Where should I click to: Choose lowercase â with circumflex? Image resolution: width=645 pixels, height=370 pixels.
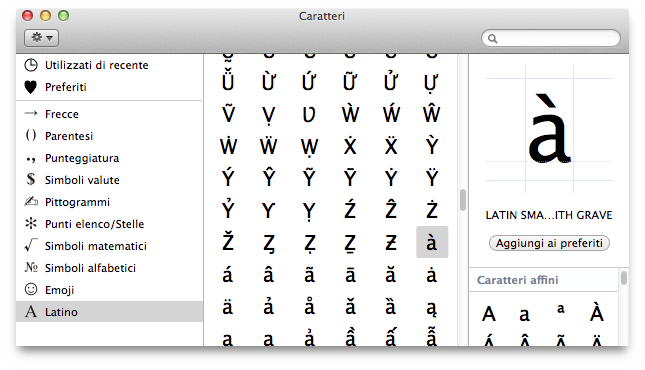pos(269,275)
